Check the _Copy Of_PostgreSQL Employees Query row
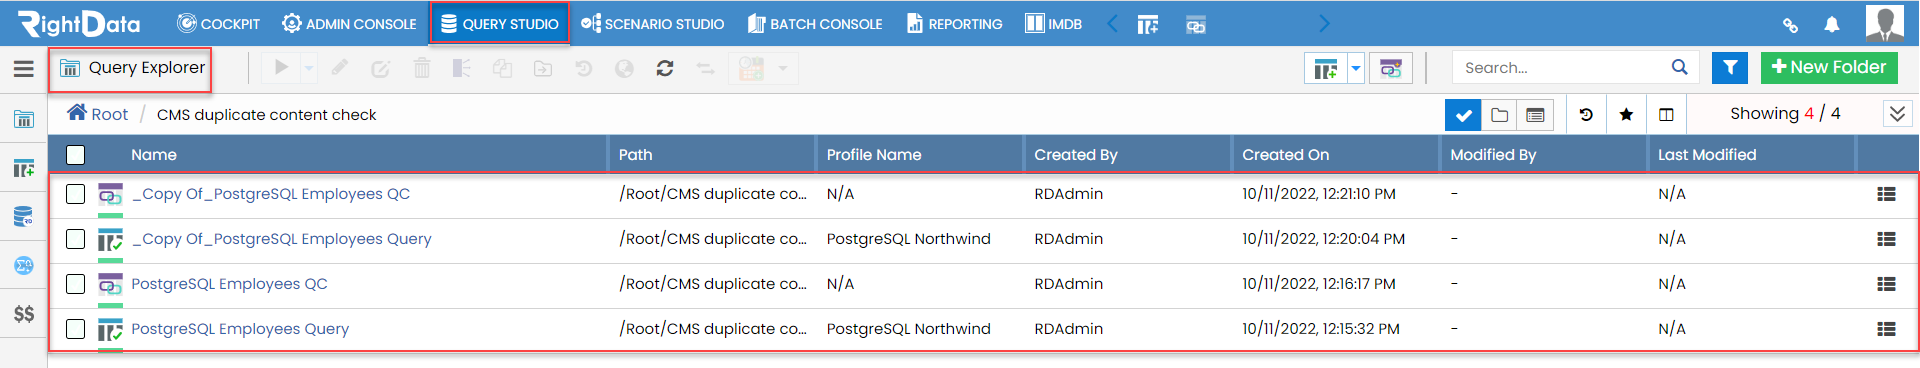1920x368 pixels. point(76,239)
